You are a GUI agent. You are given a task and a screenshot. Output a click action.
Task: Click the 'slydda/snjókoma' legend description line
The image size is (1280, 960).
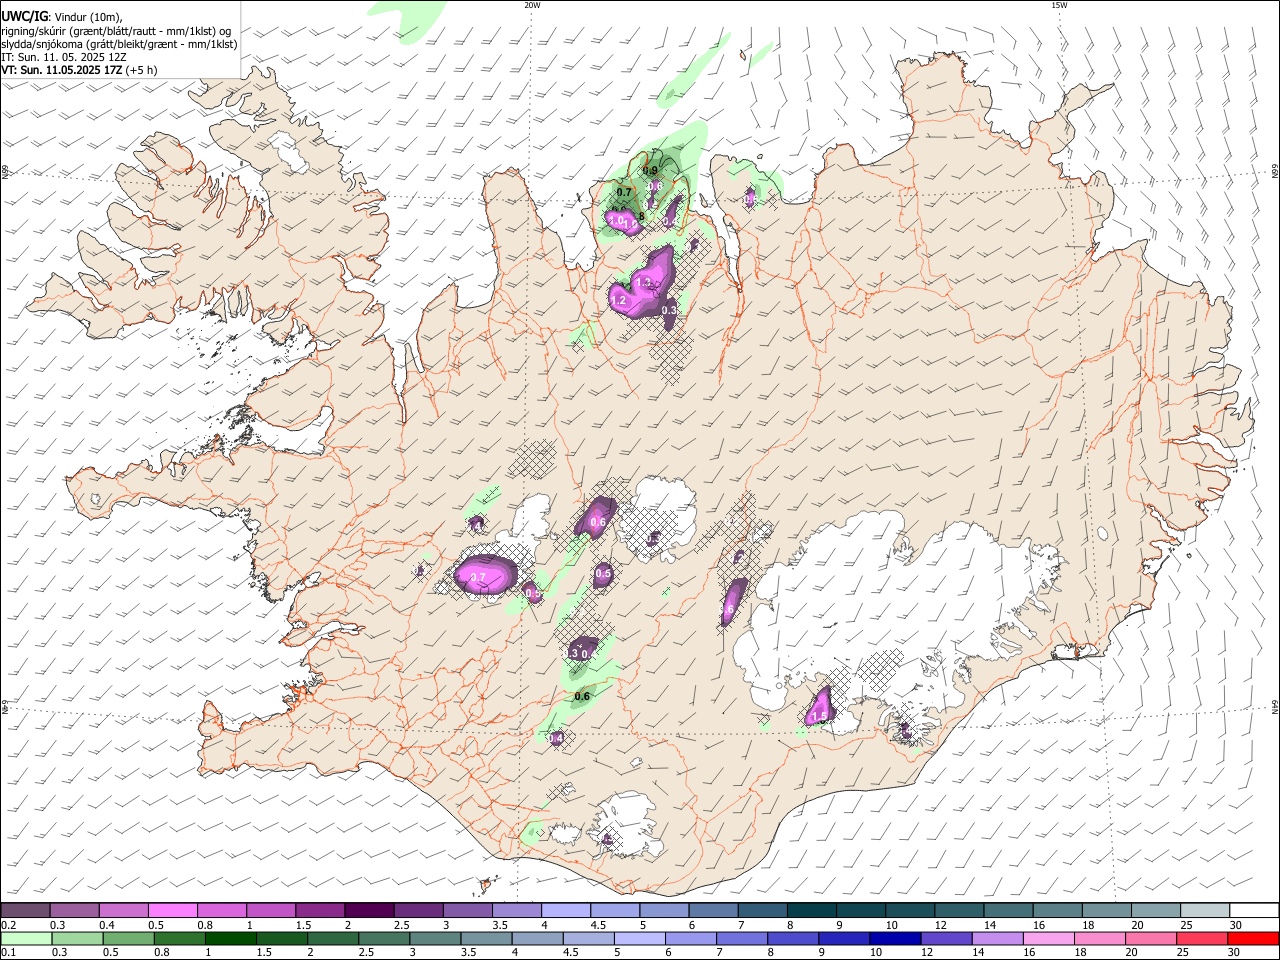[x=119, y=44]
